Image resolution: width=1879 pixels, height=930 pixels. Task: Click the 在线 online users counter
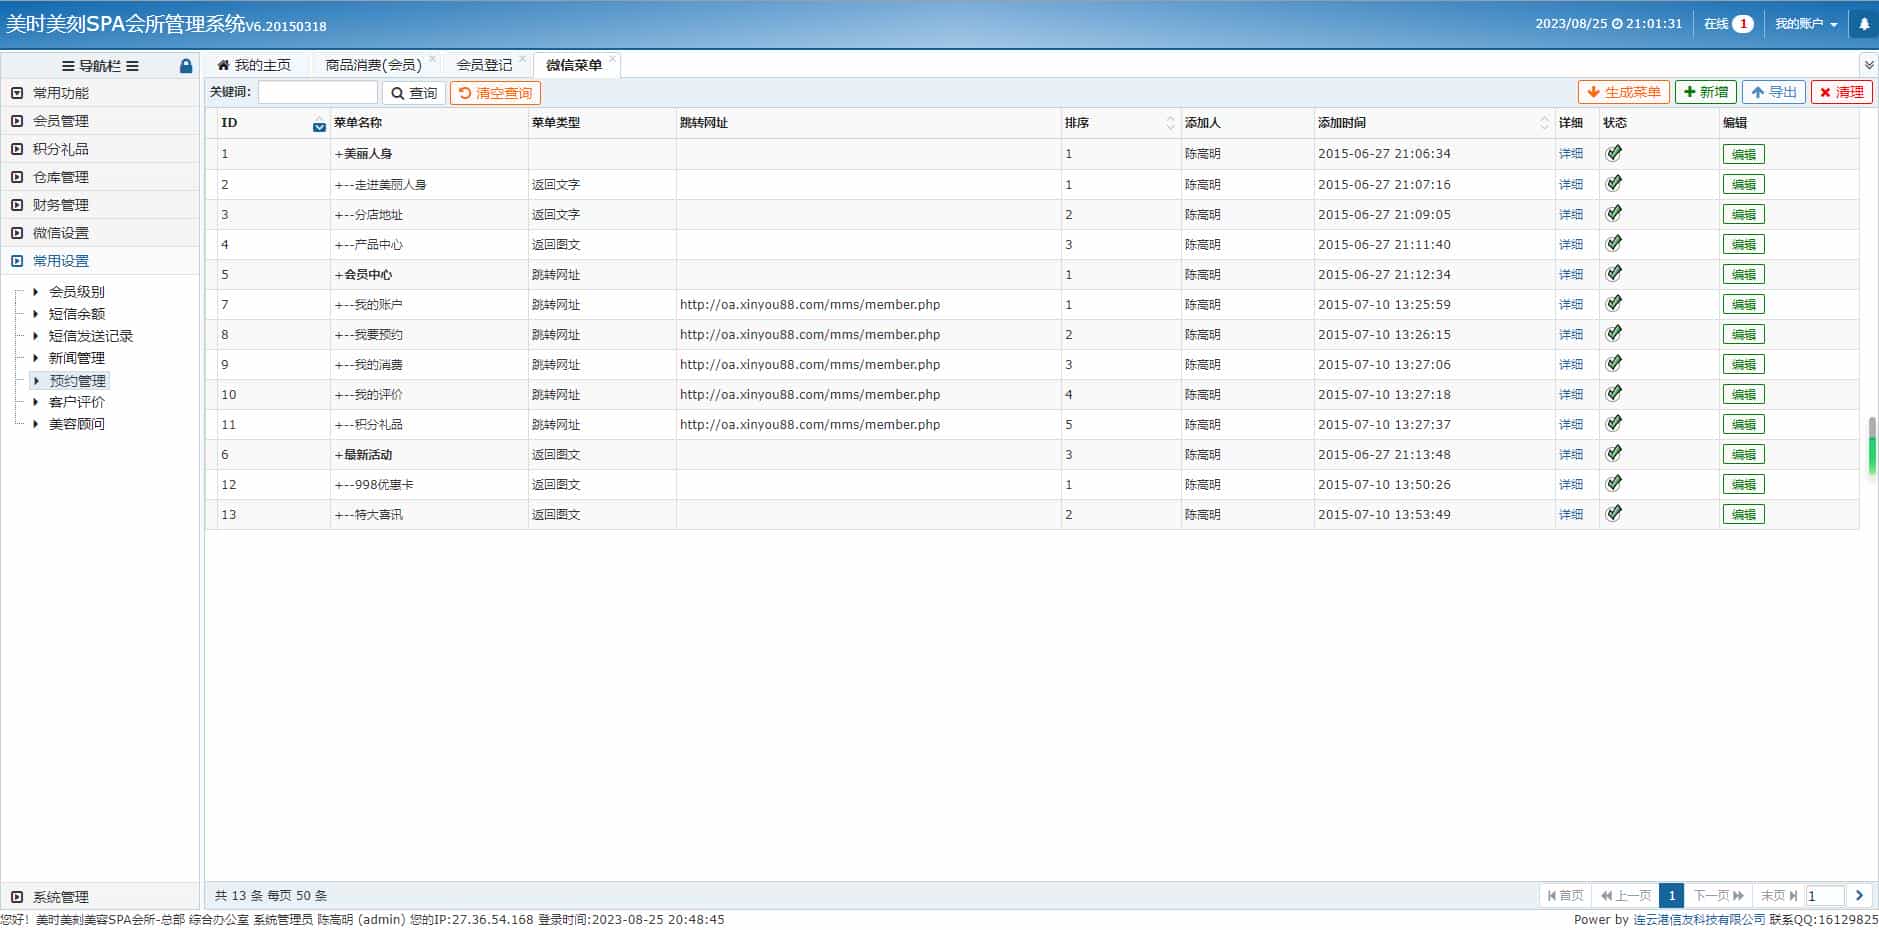1728,24
